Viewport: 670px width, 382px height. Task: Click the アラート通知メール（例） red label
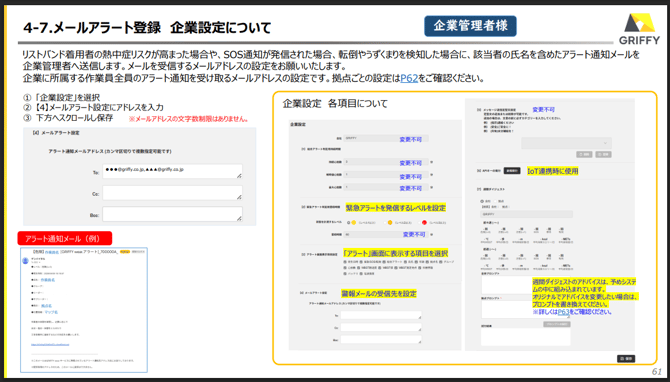pyautogui.click(x=65, y=238)
